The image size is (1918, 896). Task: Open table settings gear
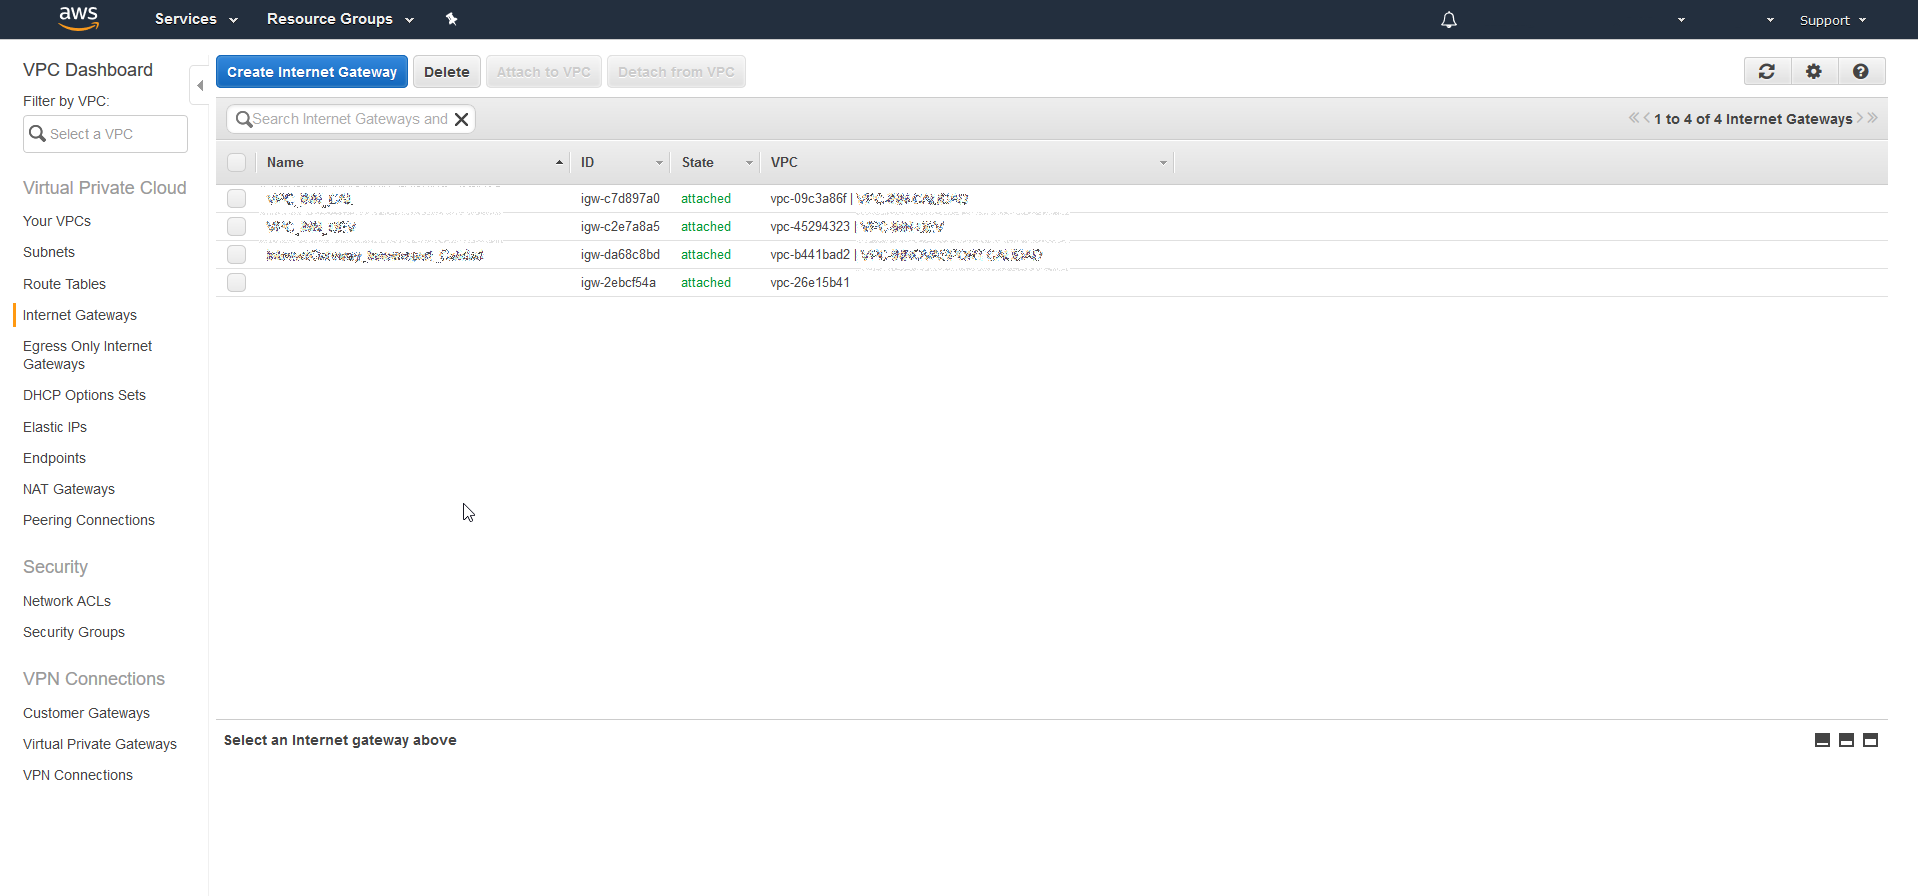coord(1814,71)
